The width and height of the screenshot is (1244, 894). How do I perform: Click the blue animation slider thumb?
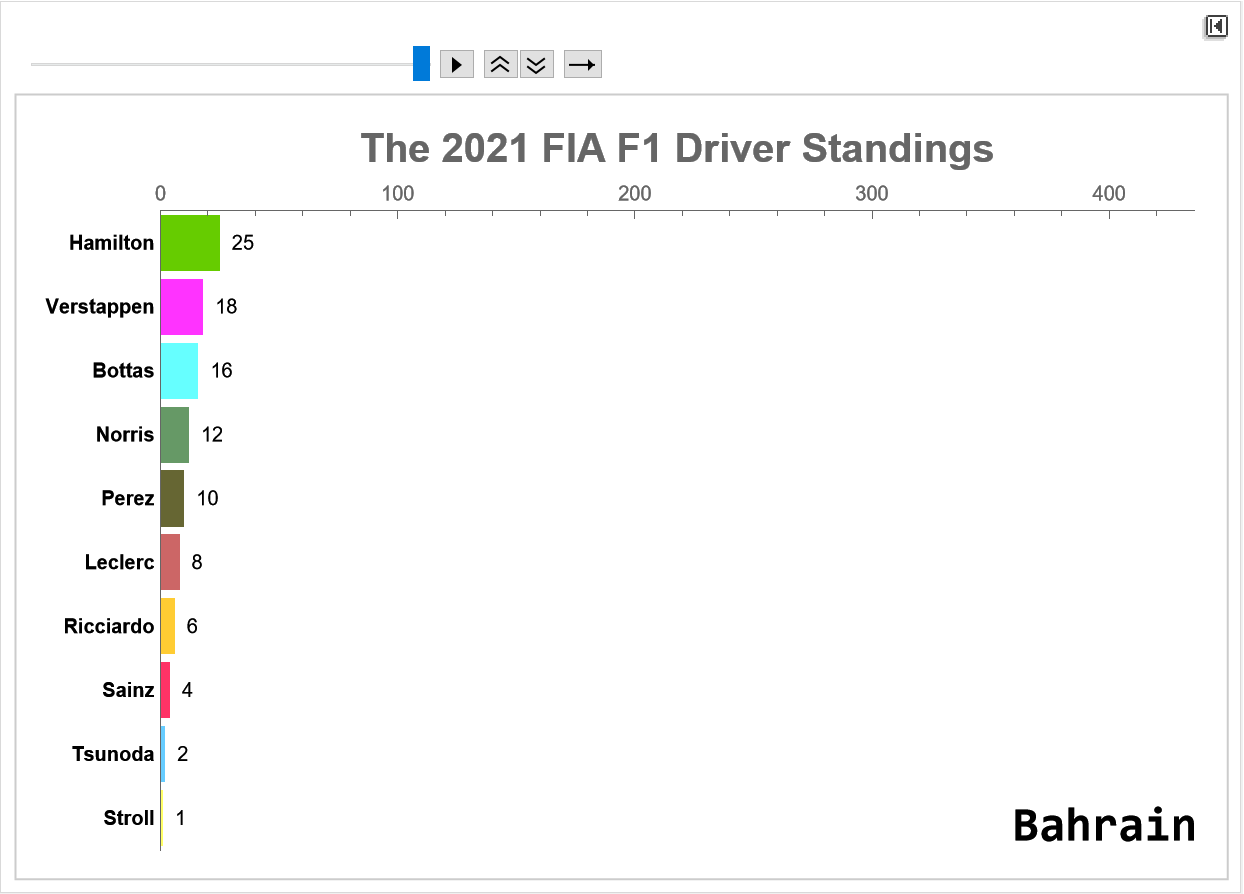(421, 64)
